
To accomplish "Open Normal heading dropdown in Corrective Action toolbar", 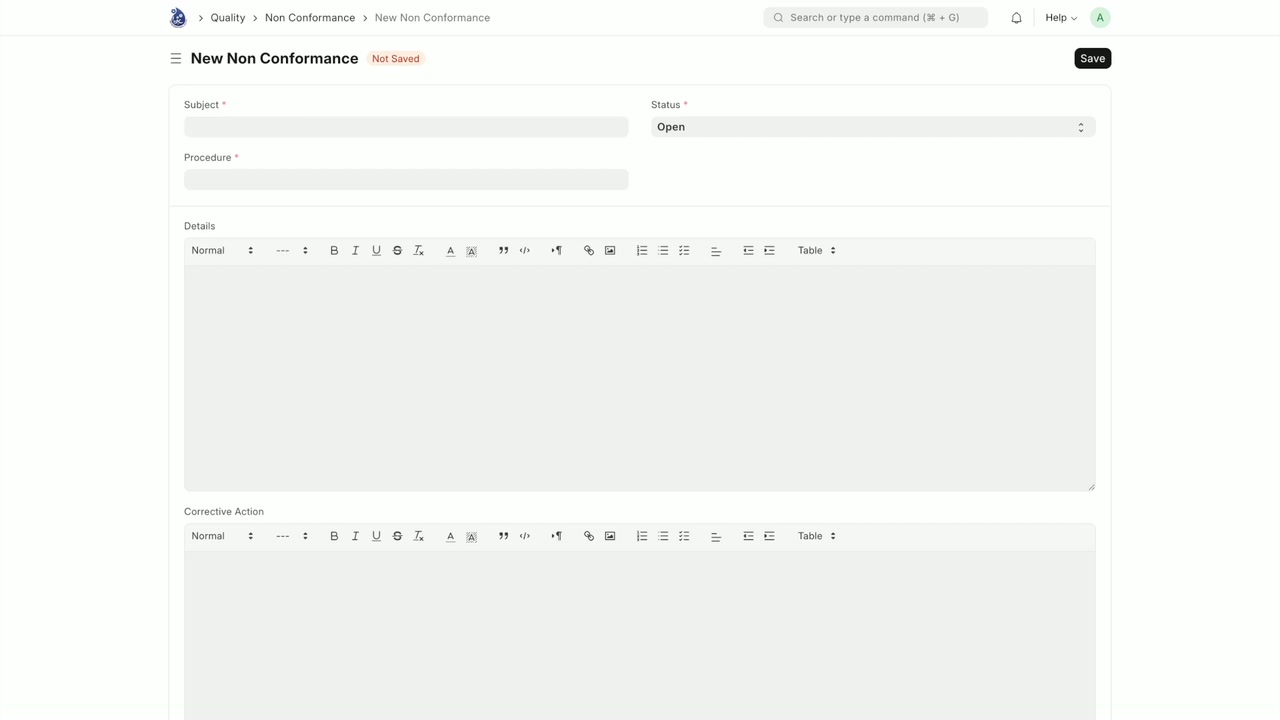I will (222, 536).
